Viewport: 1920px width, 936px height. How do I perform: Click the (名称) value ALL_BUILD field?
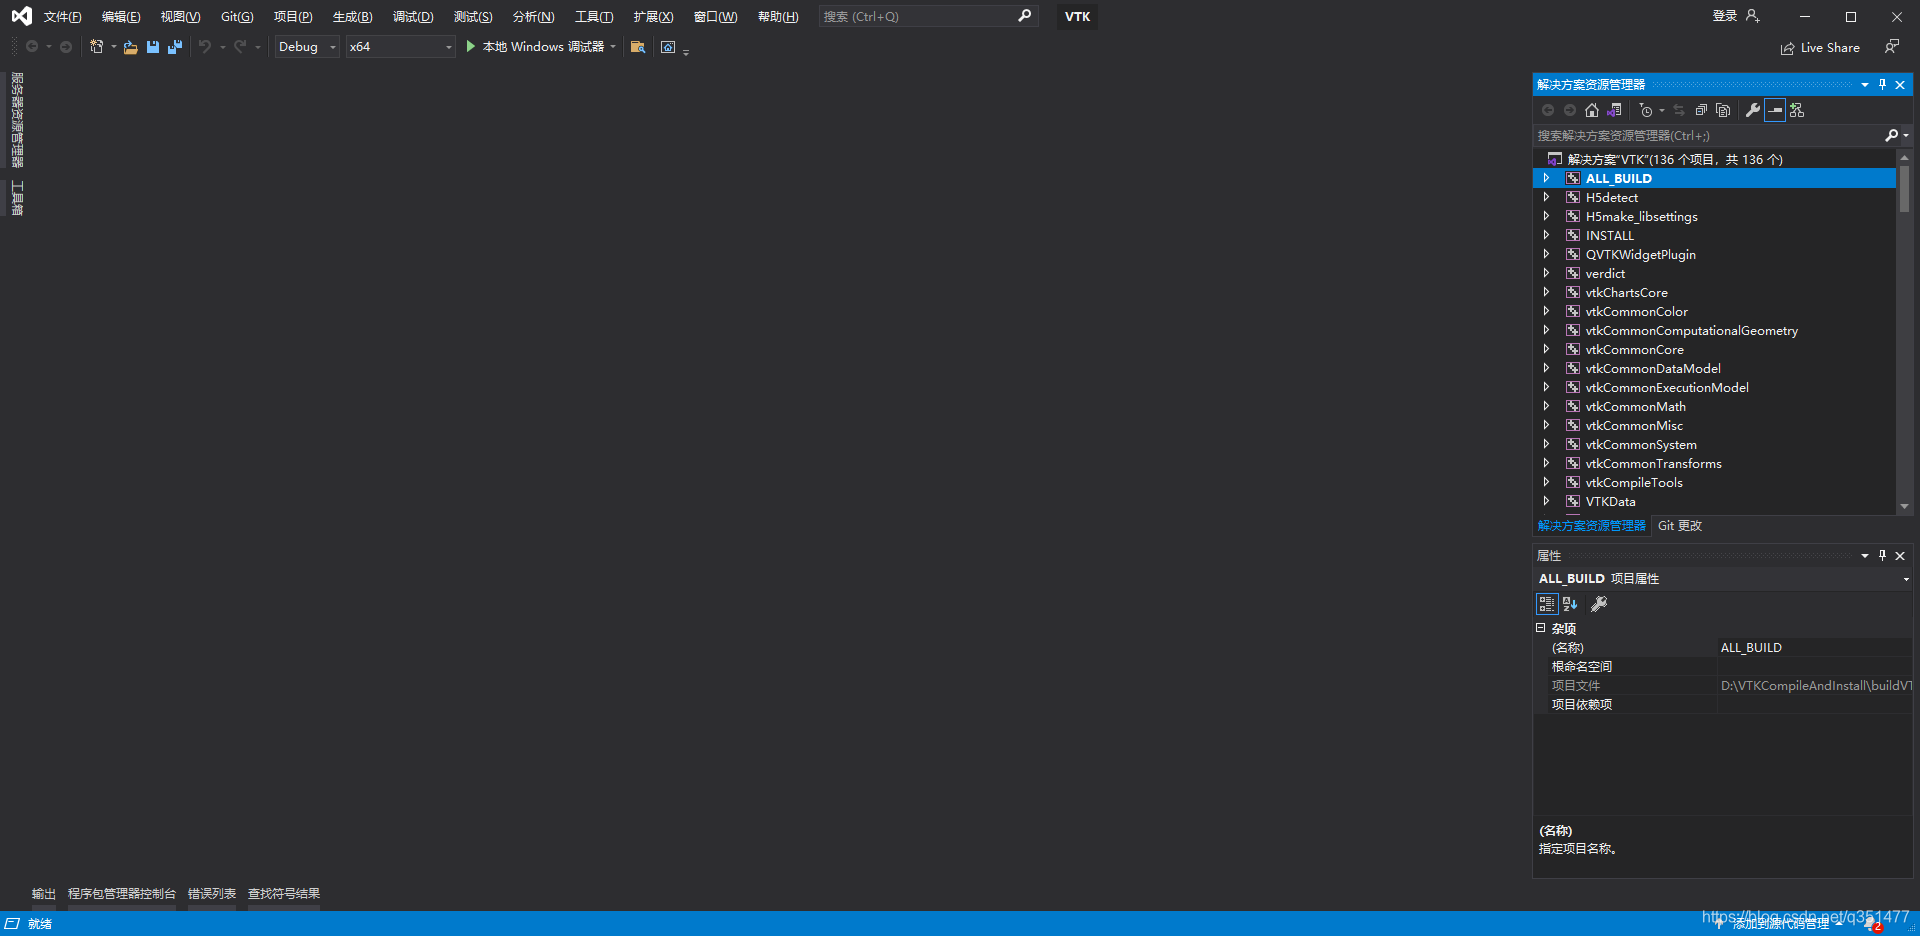[x=1815, y=648]
